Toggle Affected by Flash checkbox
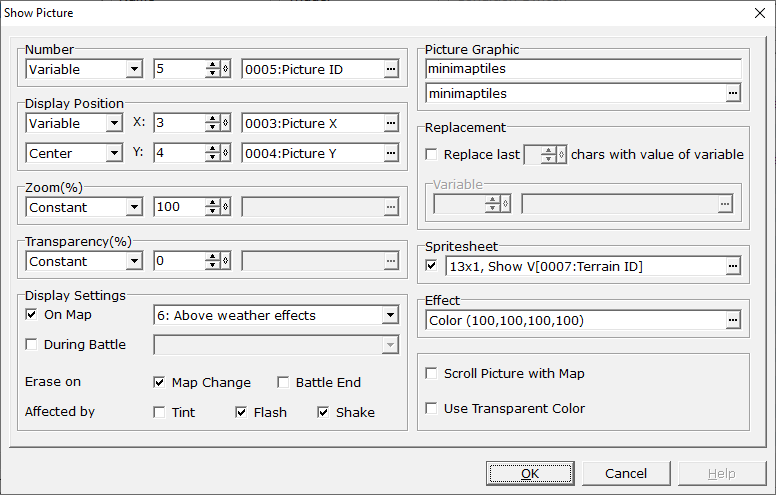The image size is (776, 495). point(241,412)
